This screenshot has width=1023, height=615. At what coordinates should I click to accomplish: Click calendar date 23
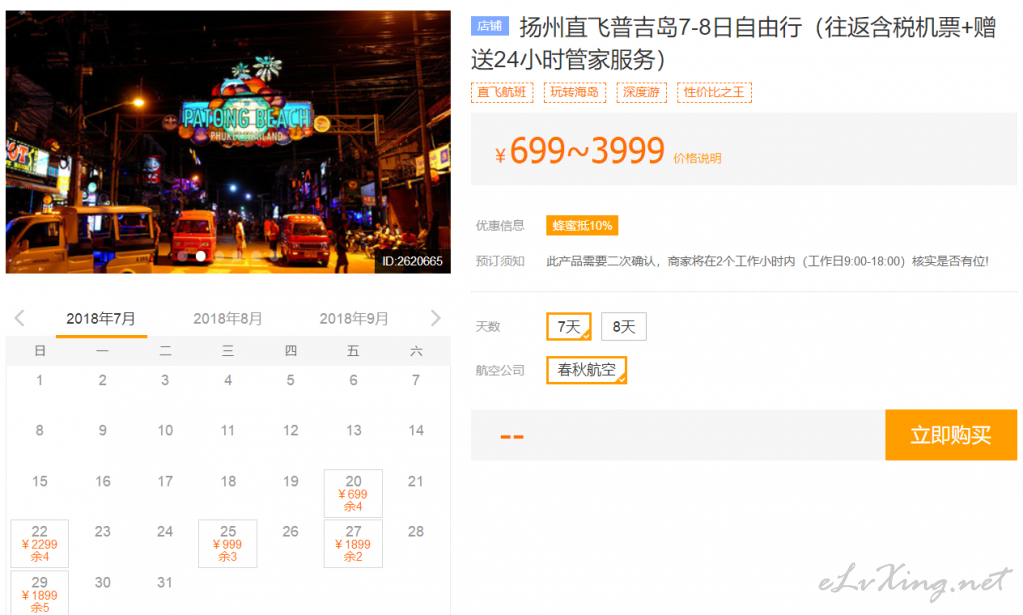[102, 532]
